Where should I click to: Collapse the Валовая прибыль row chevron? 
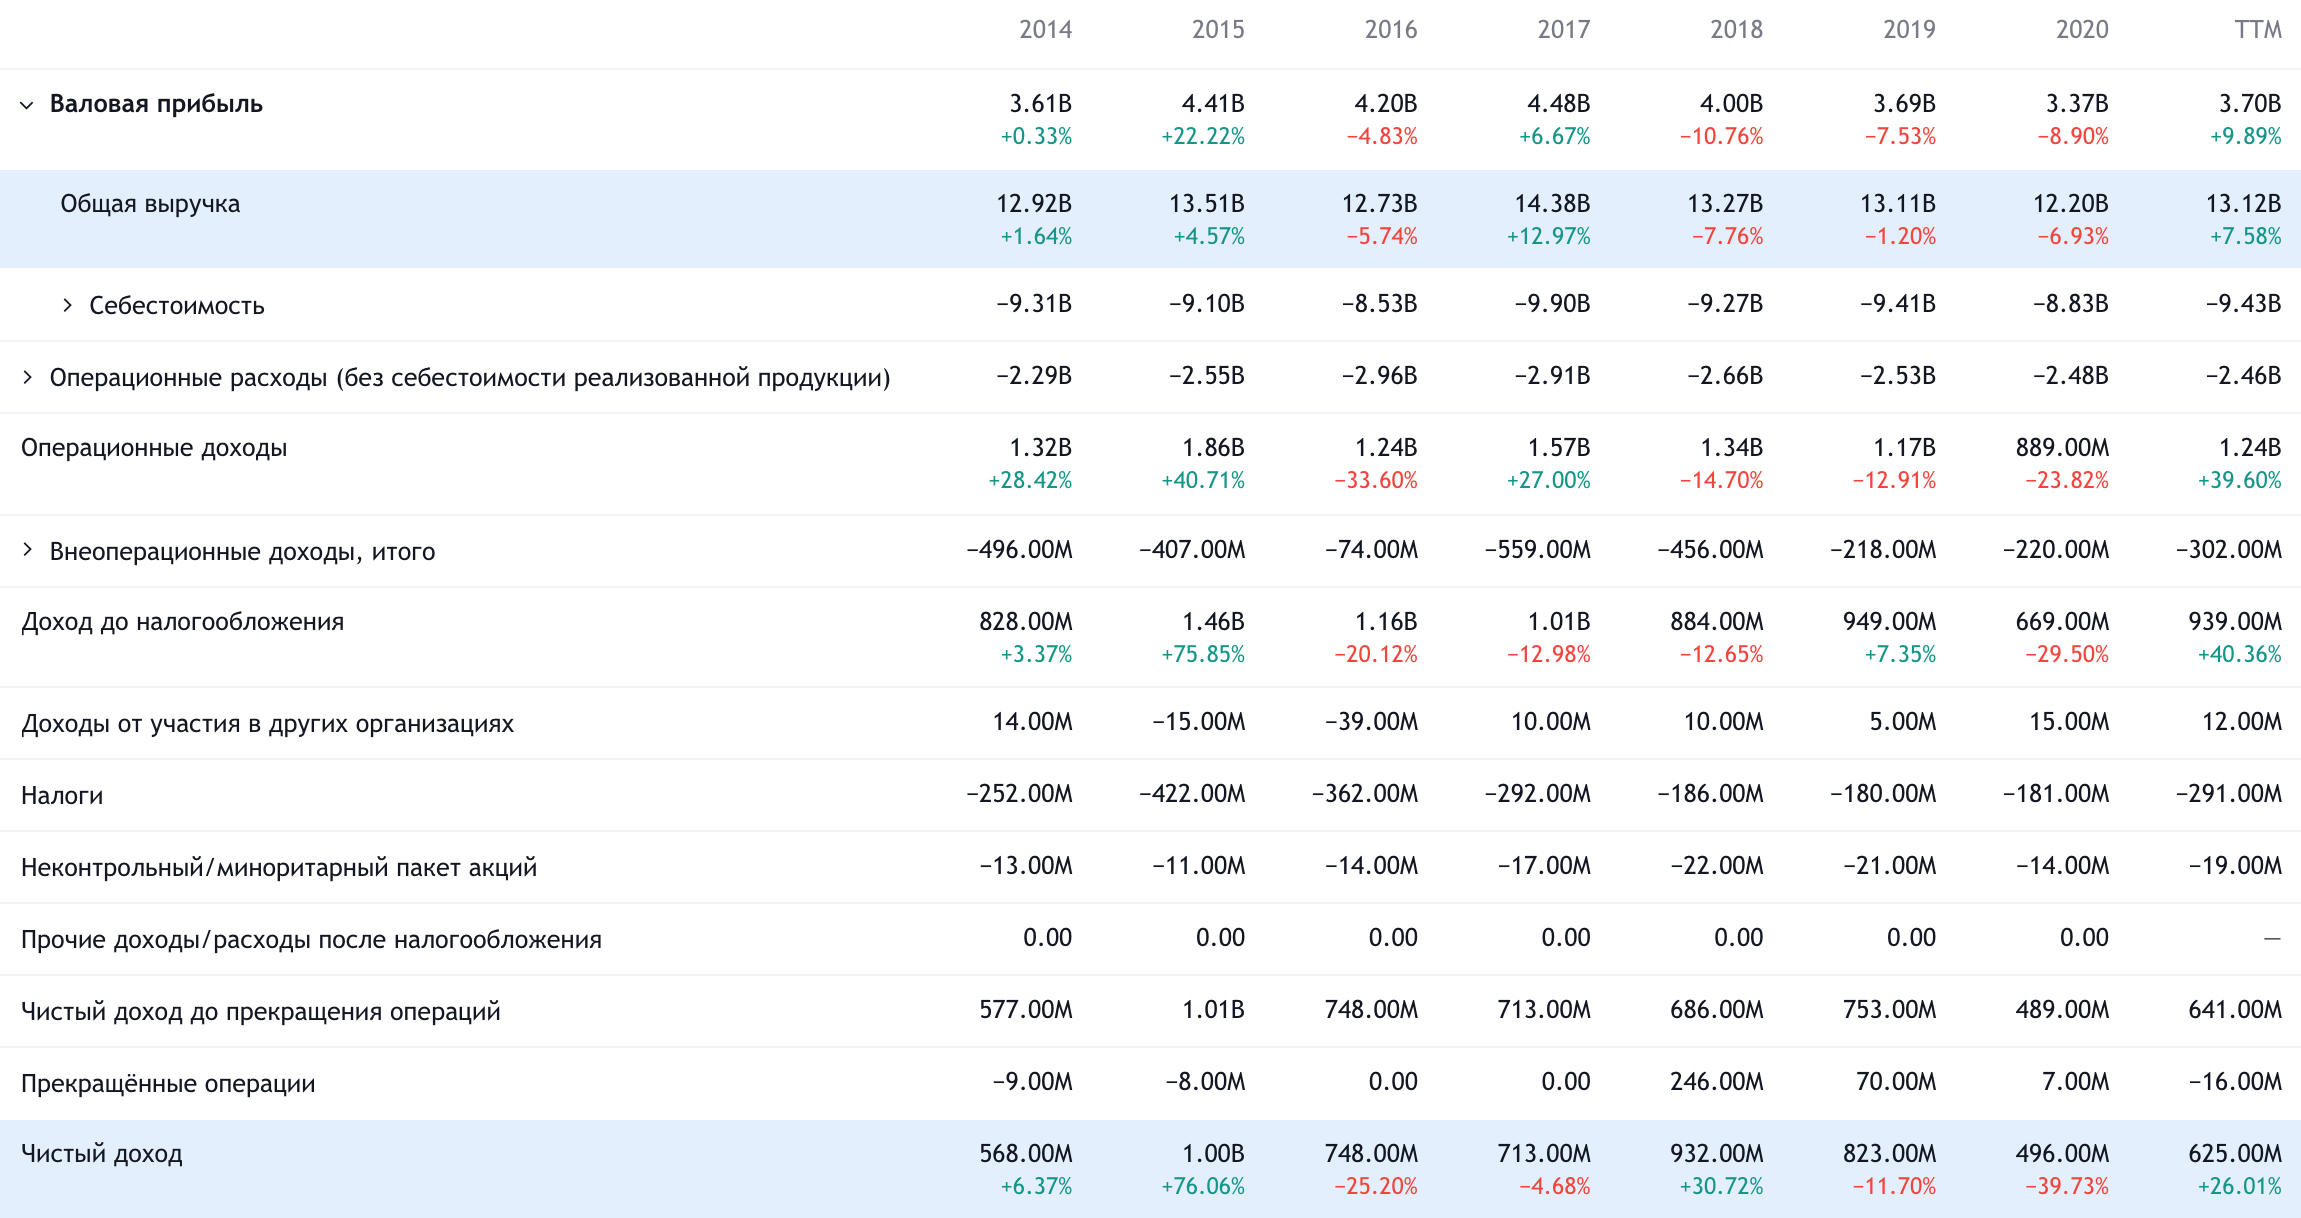pos(27,105)
